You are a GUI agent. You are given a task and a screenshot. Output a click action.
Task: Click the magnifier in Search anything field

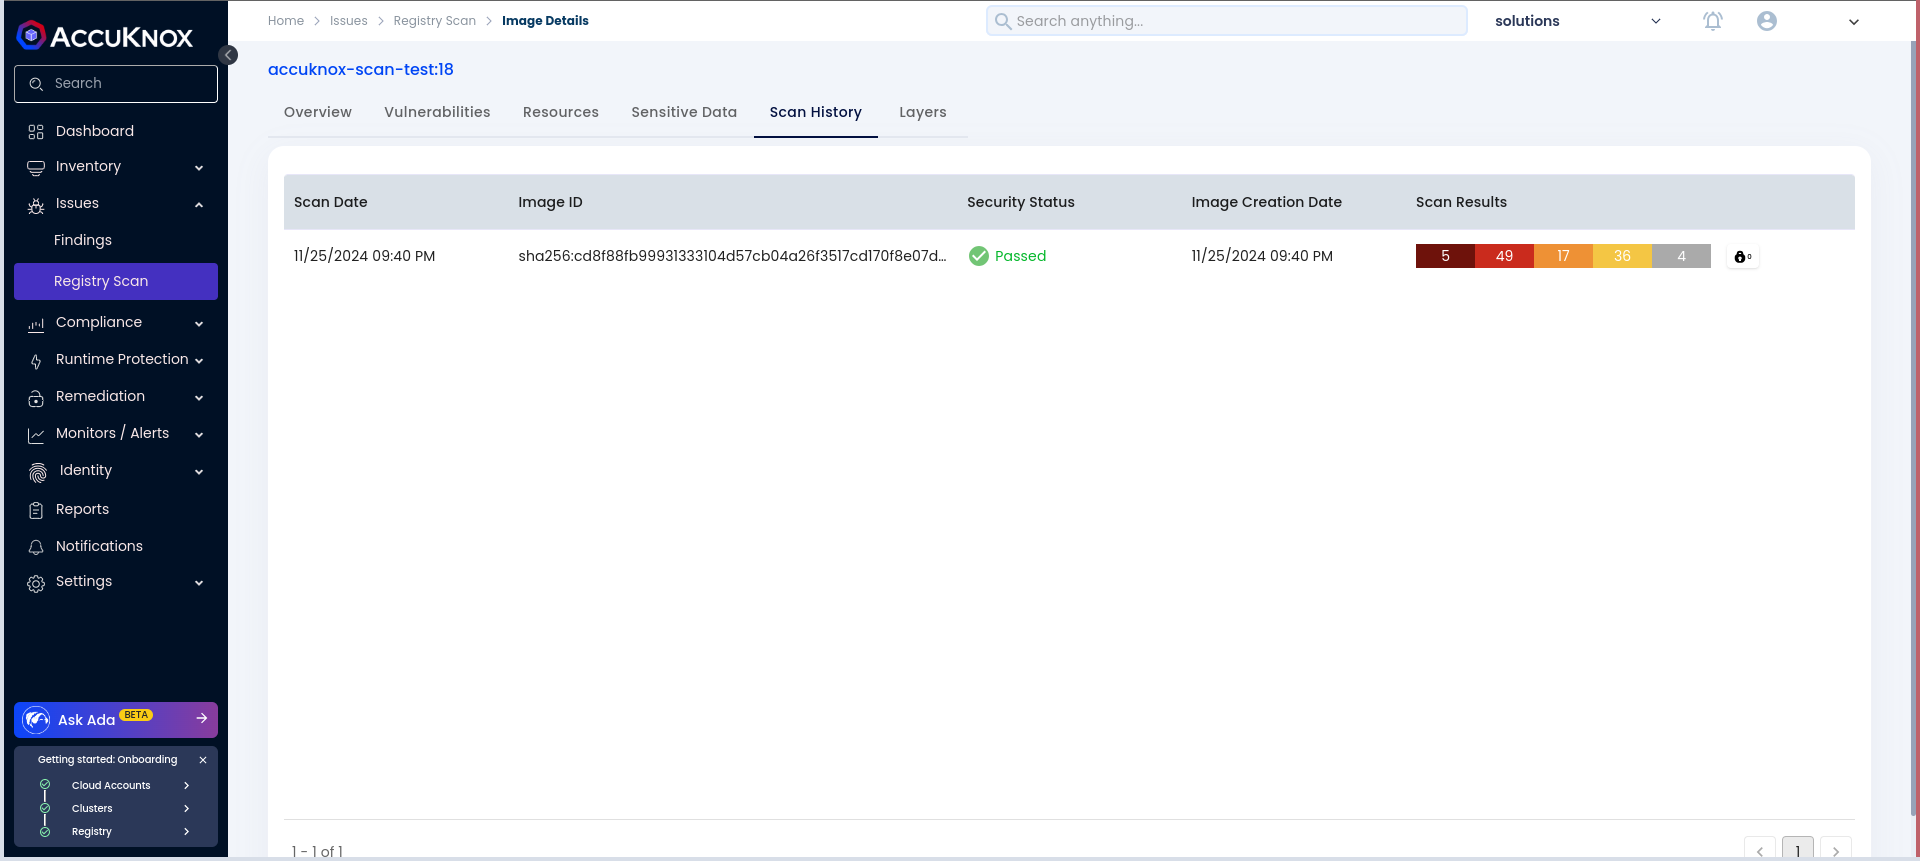pos(1003,21)
